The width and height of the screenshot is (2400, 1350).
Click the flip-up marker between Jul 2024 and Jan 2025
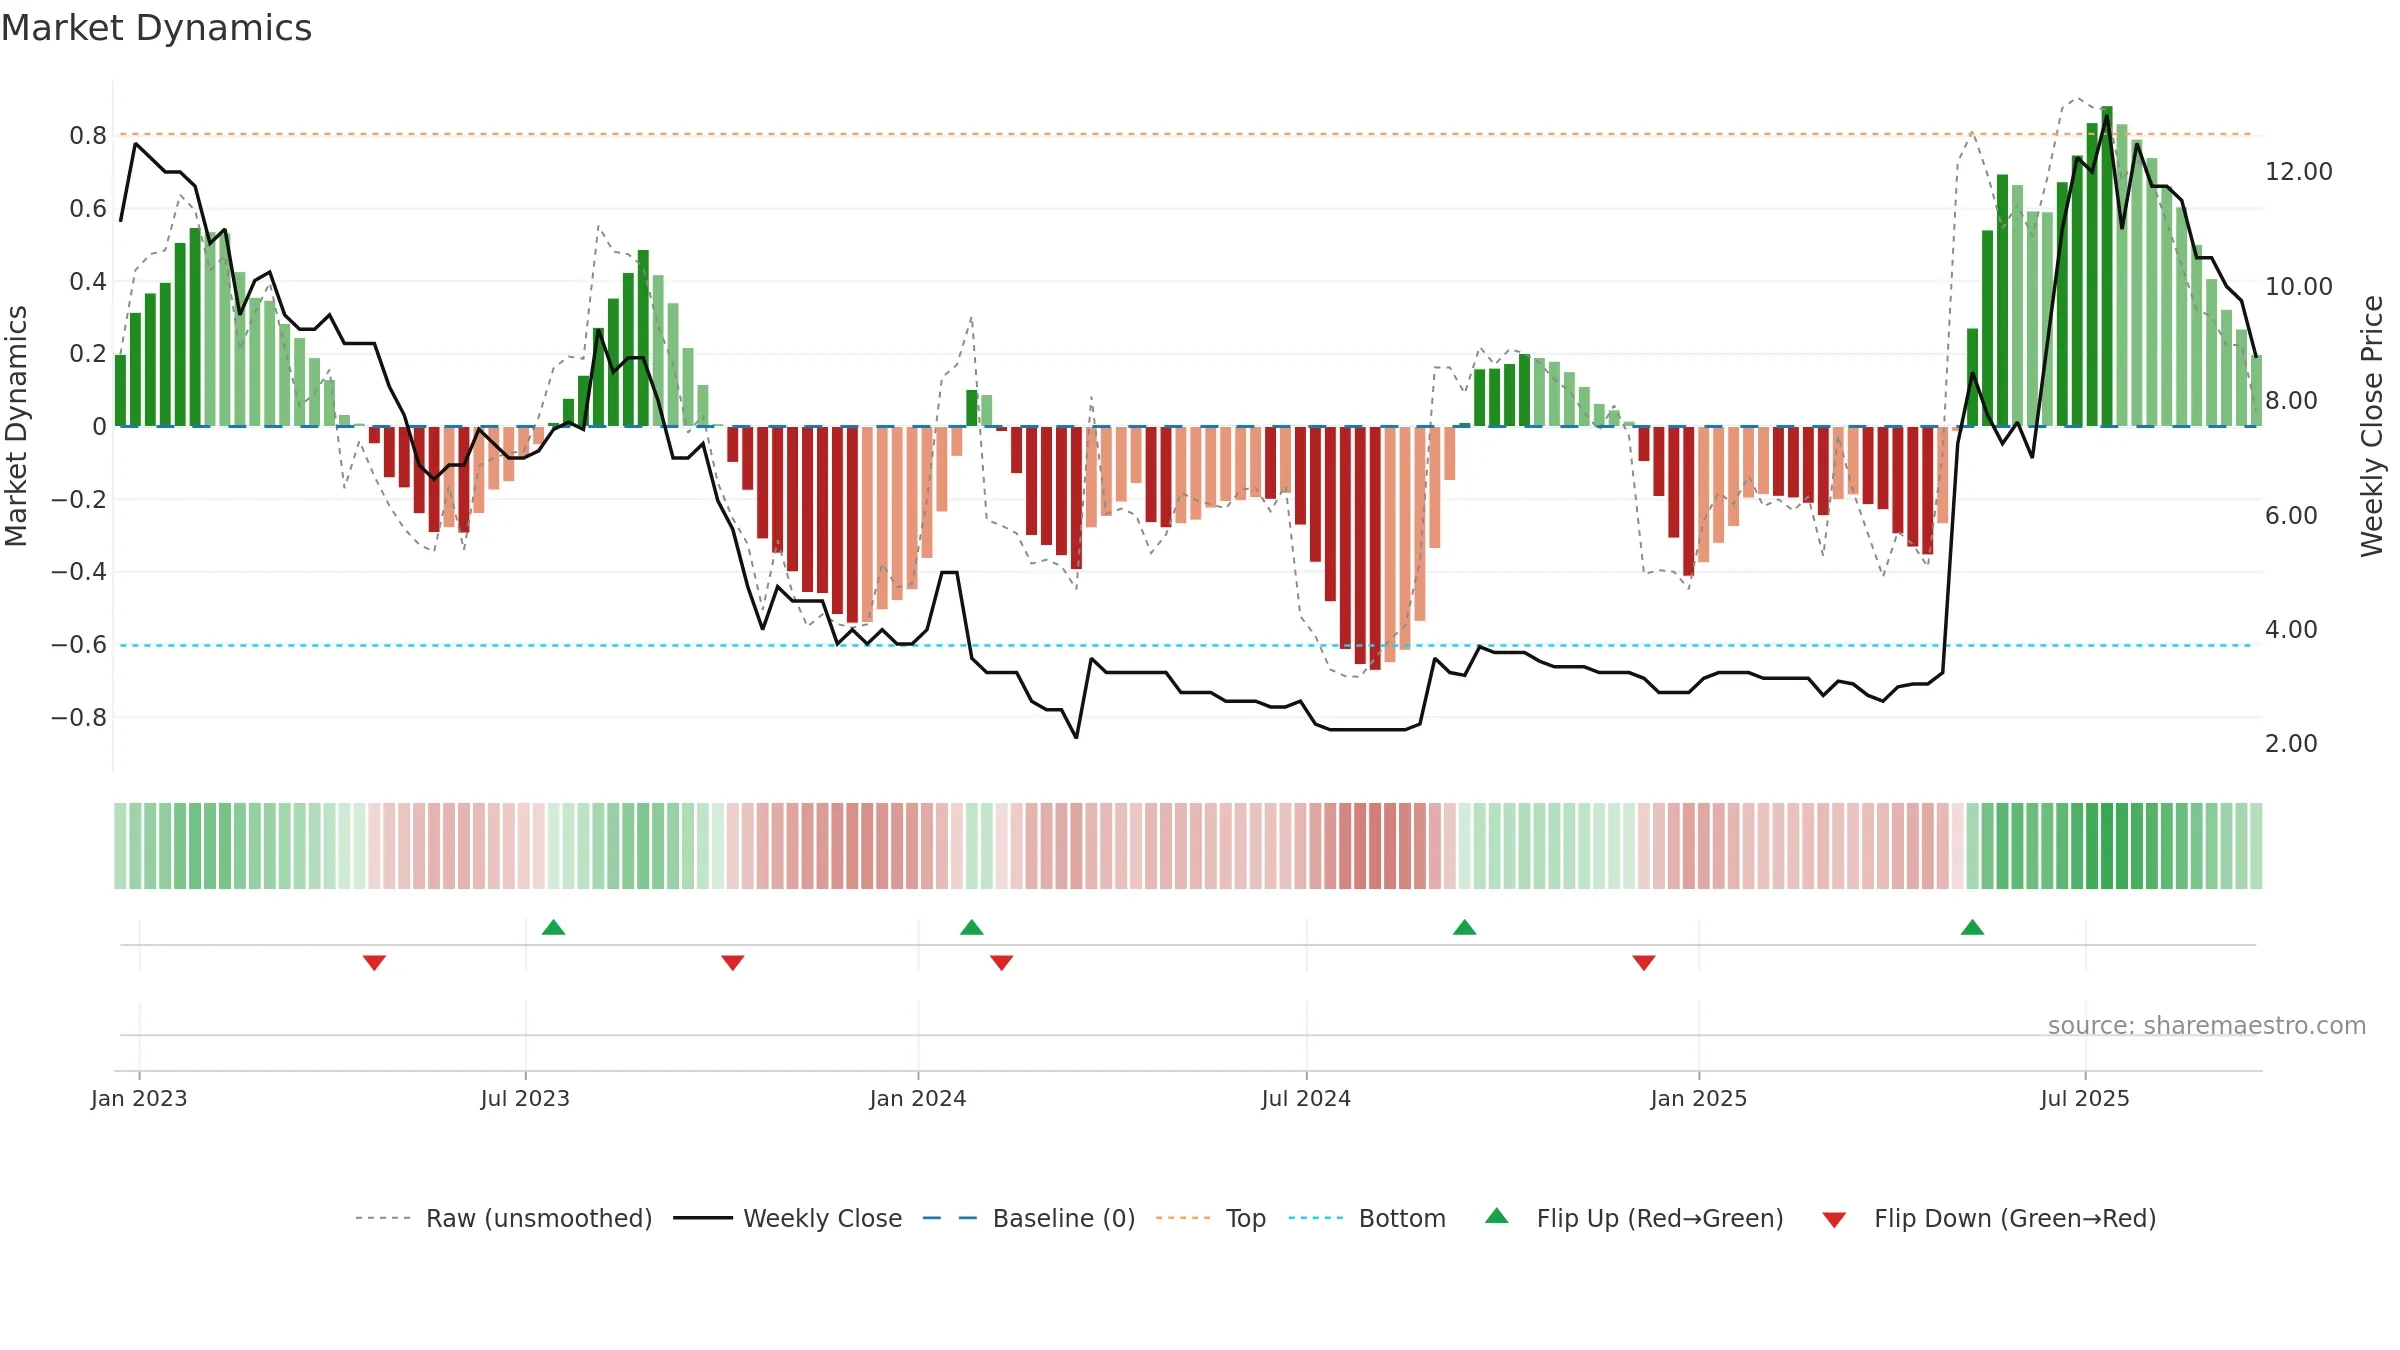pyautogui.click(x=1464, y=927)
